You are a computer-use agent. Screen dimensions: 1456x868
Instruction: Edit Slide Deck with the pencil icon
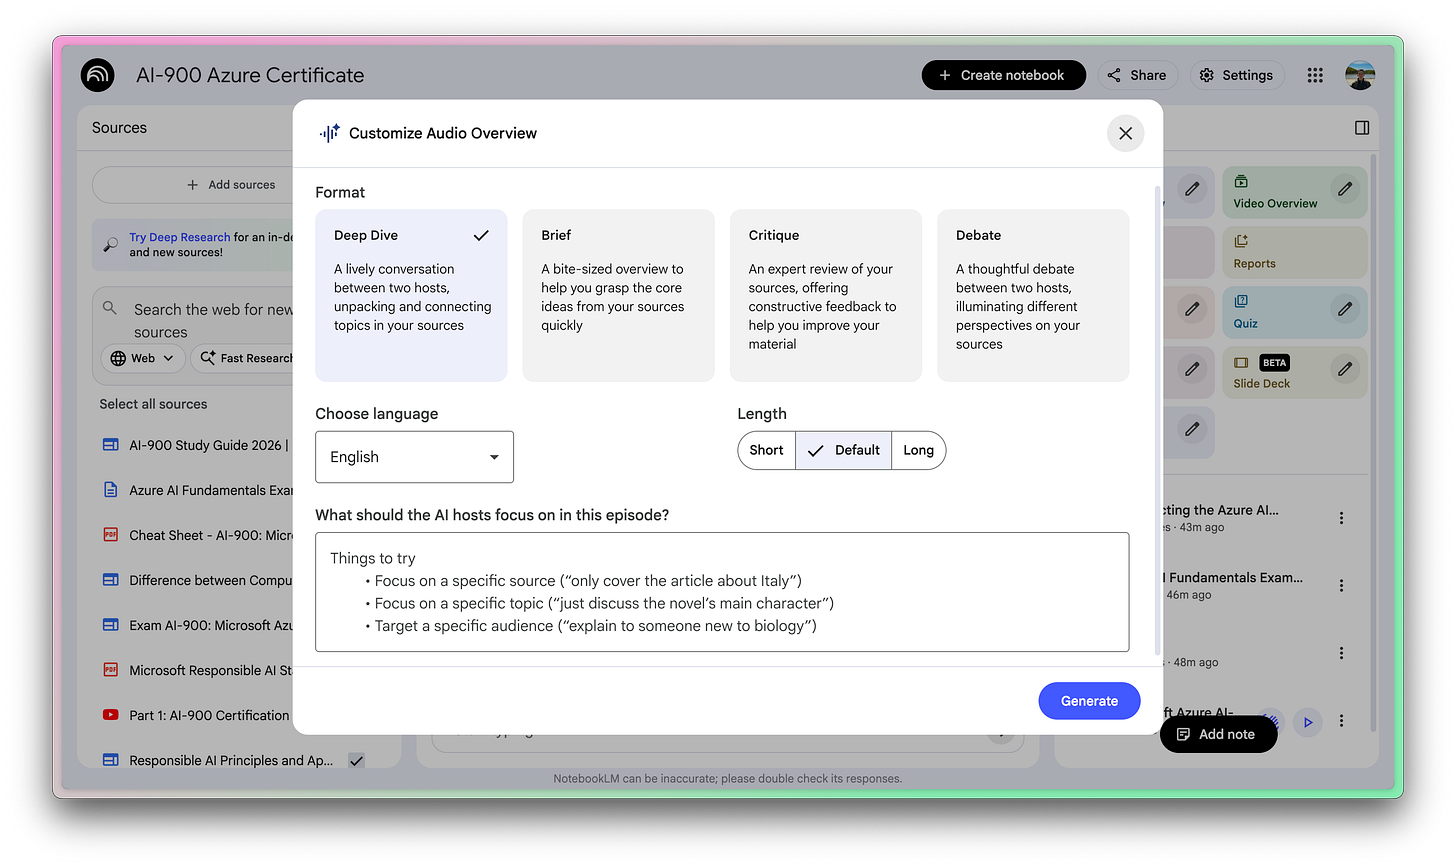pyautogui.click(x=1345, y=369)
